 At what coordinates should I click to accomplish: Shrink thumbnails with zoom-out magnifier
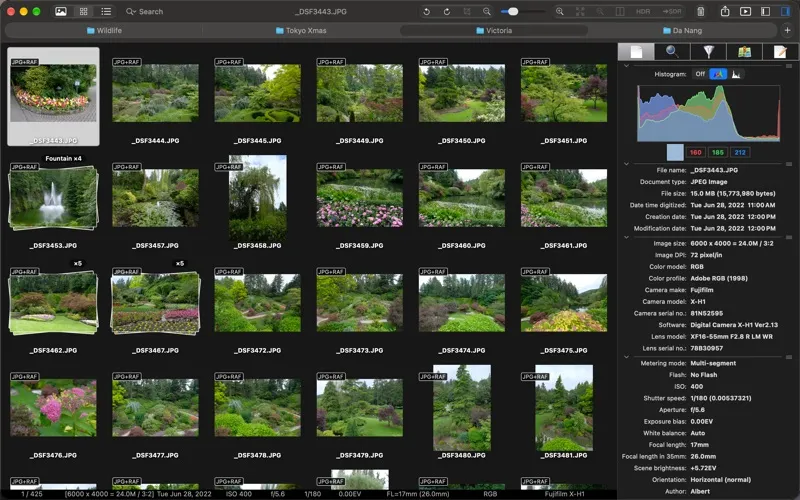coord(487,11)
